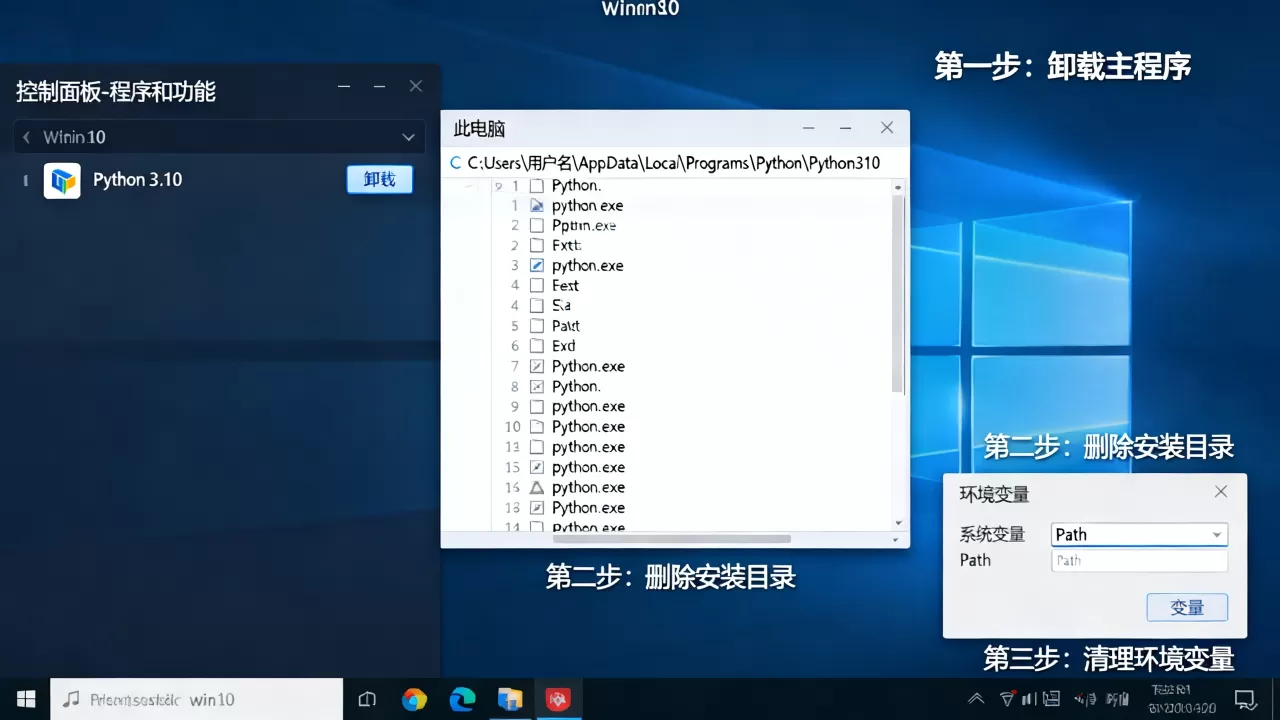The width and height of the screenshot is (1280, 720).
Task: Tick the checkbox beside Fest
Action: pyautogui.click(x=537, y=285)
